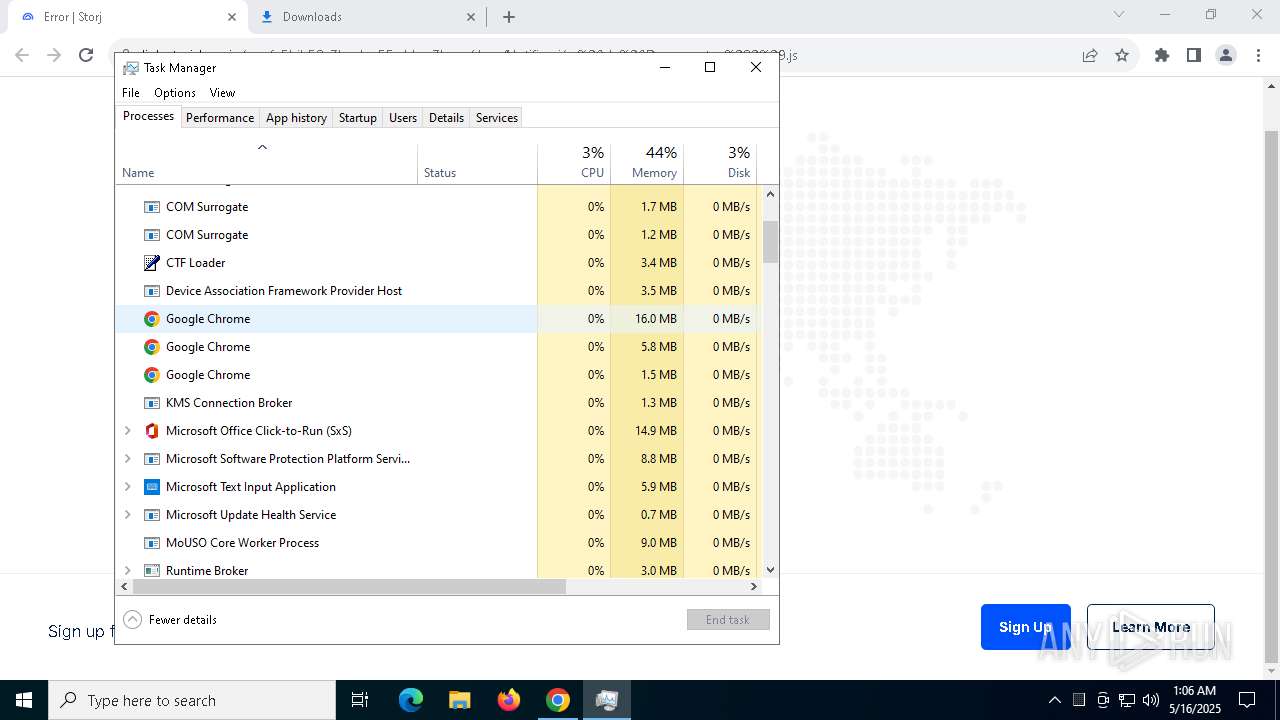1280x720 pixels.
Task: Click the Microsoft Office Click-to-Run icon
Action: tap(152, 431)
